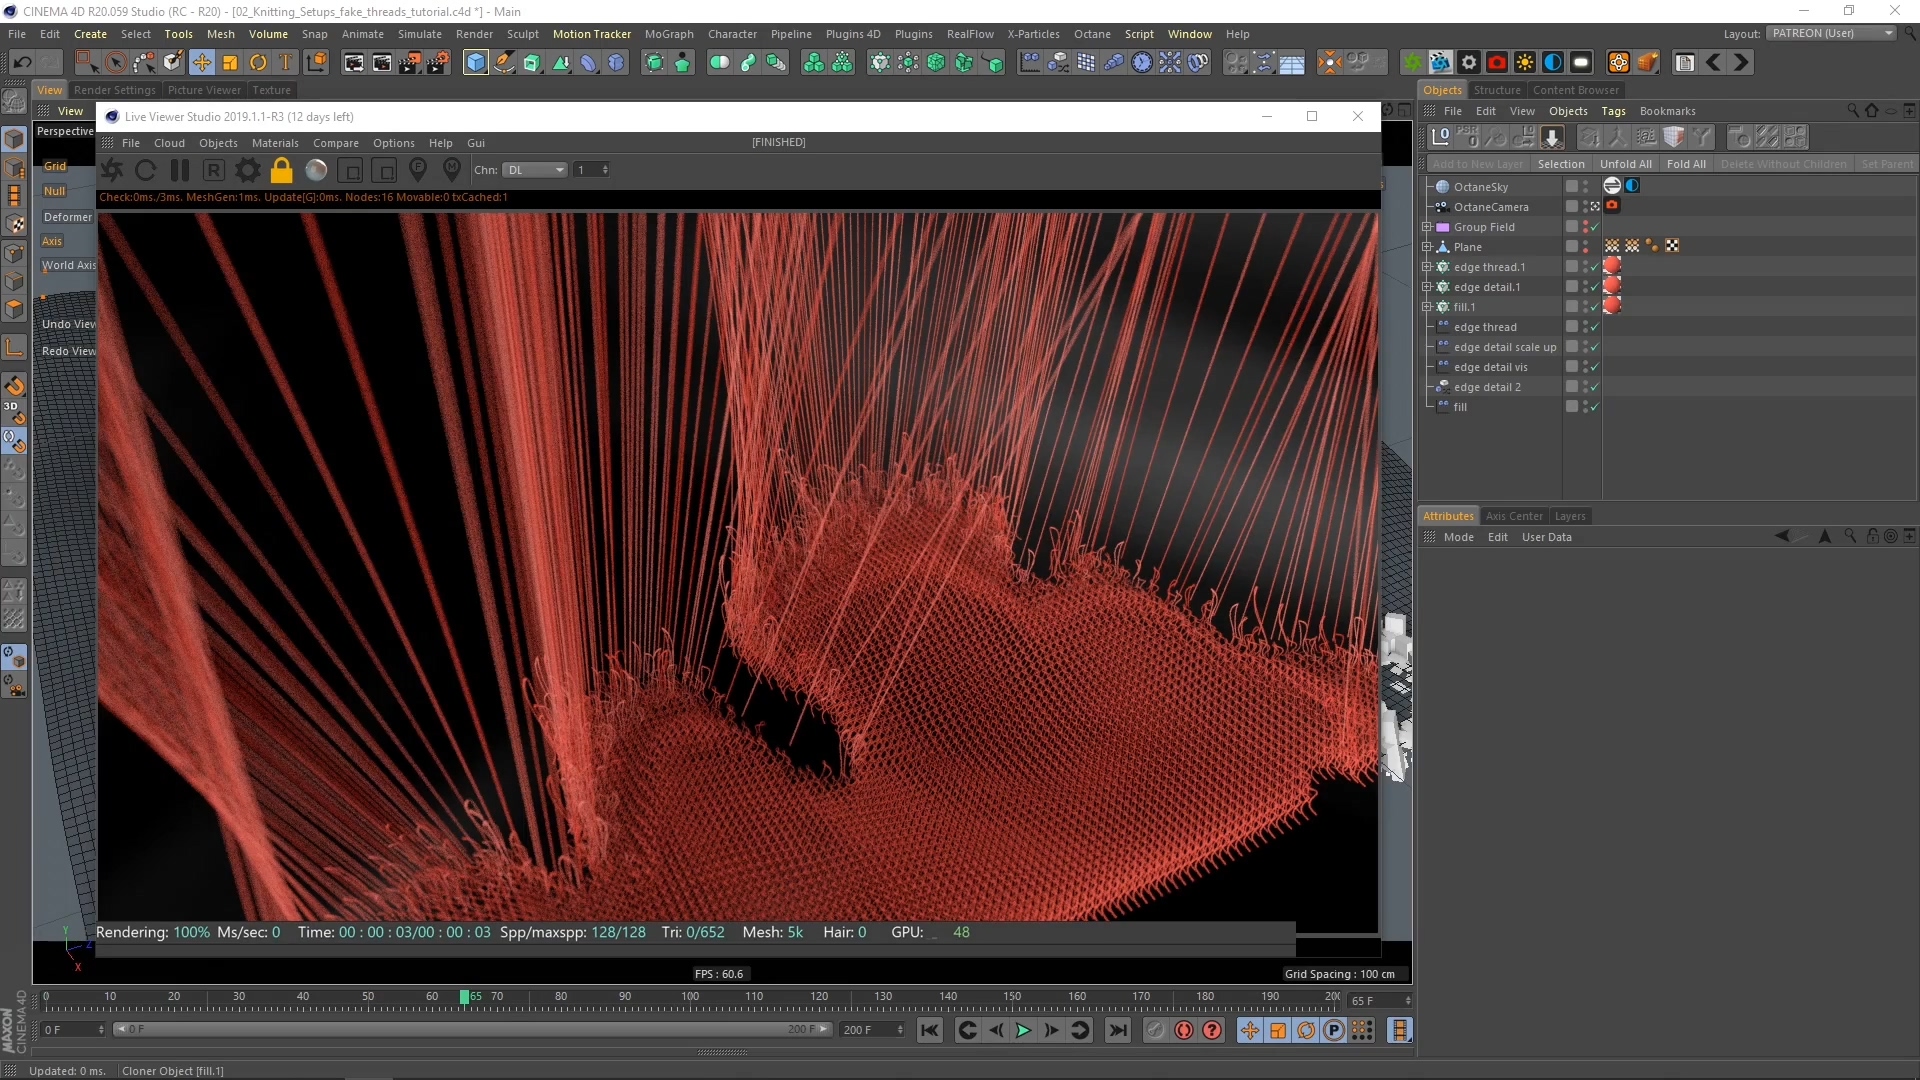Click the Unfold All button
1920x1080 pixels.
pos(1626,163)
